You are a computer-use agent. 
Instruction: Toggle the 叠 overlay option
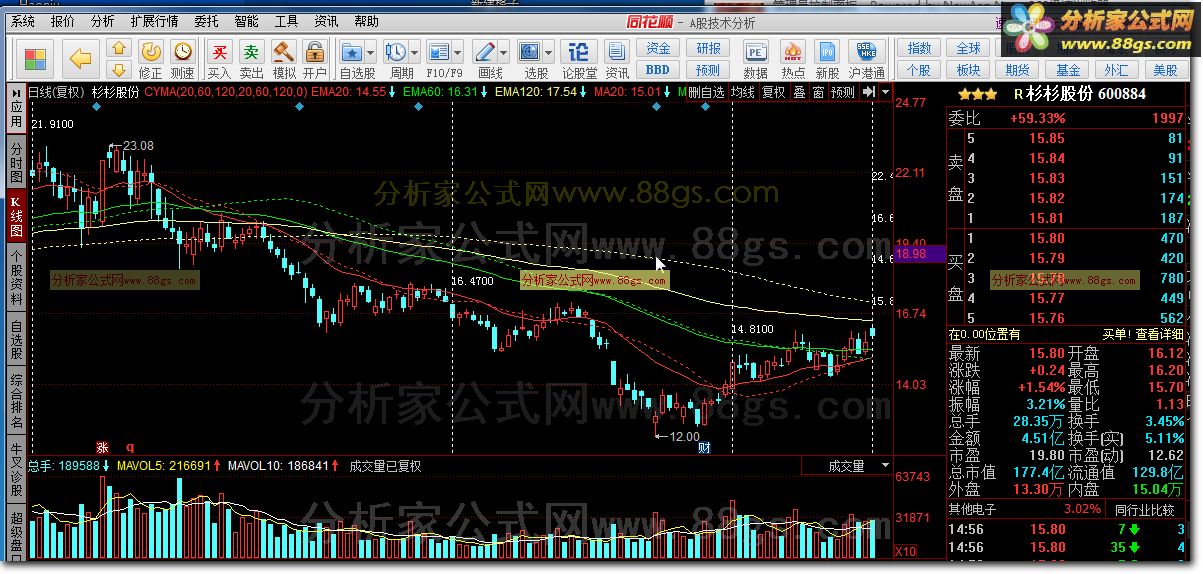click(x=799, y=92)
